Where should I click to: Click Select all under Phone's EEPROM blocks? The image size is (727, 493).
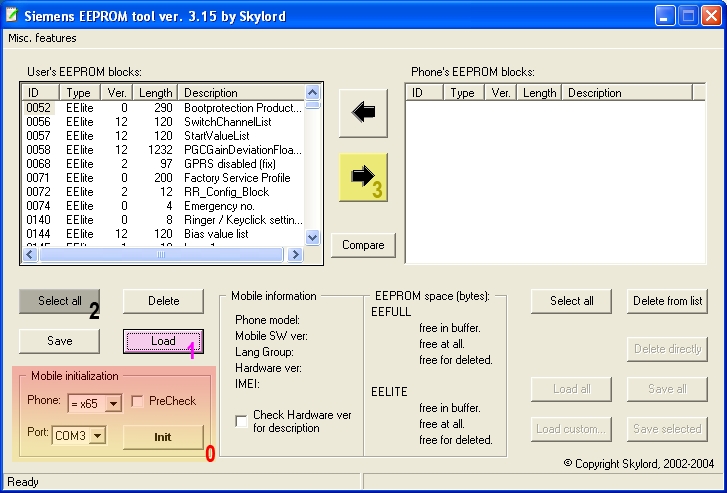[571, 301]
